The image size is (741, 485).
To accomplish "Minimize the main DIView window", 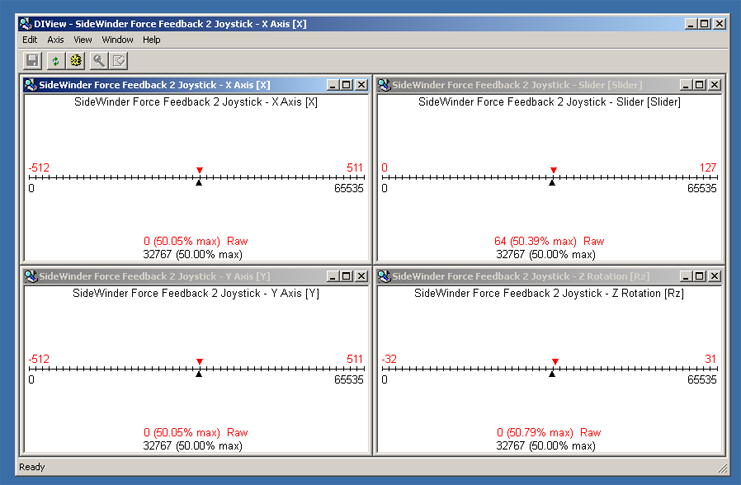I will 691,24.
